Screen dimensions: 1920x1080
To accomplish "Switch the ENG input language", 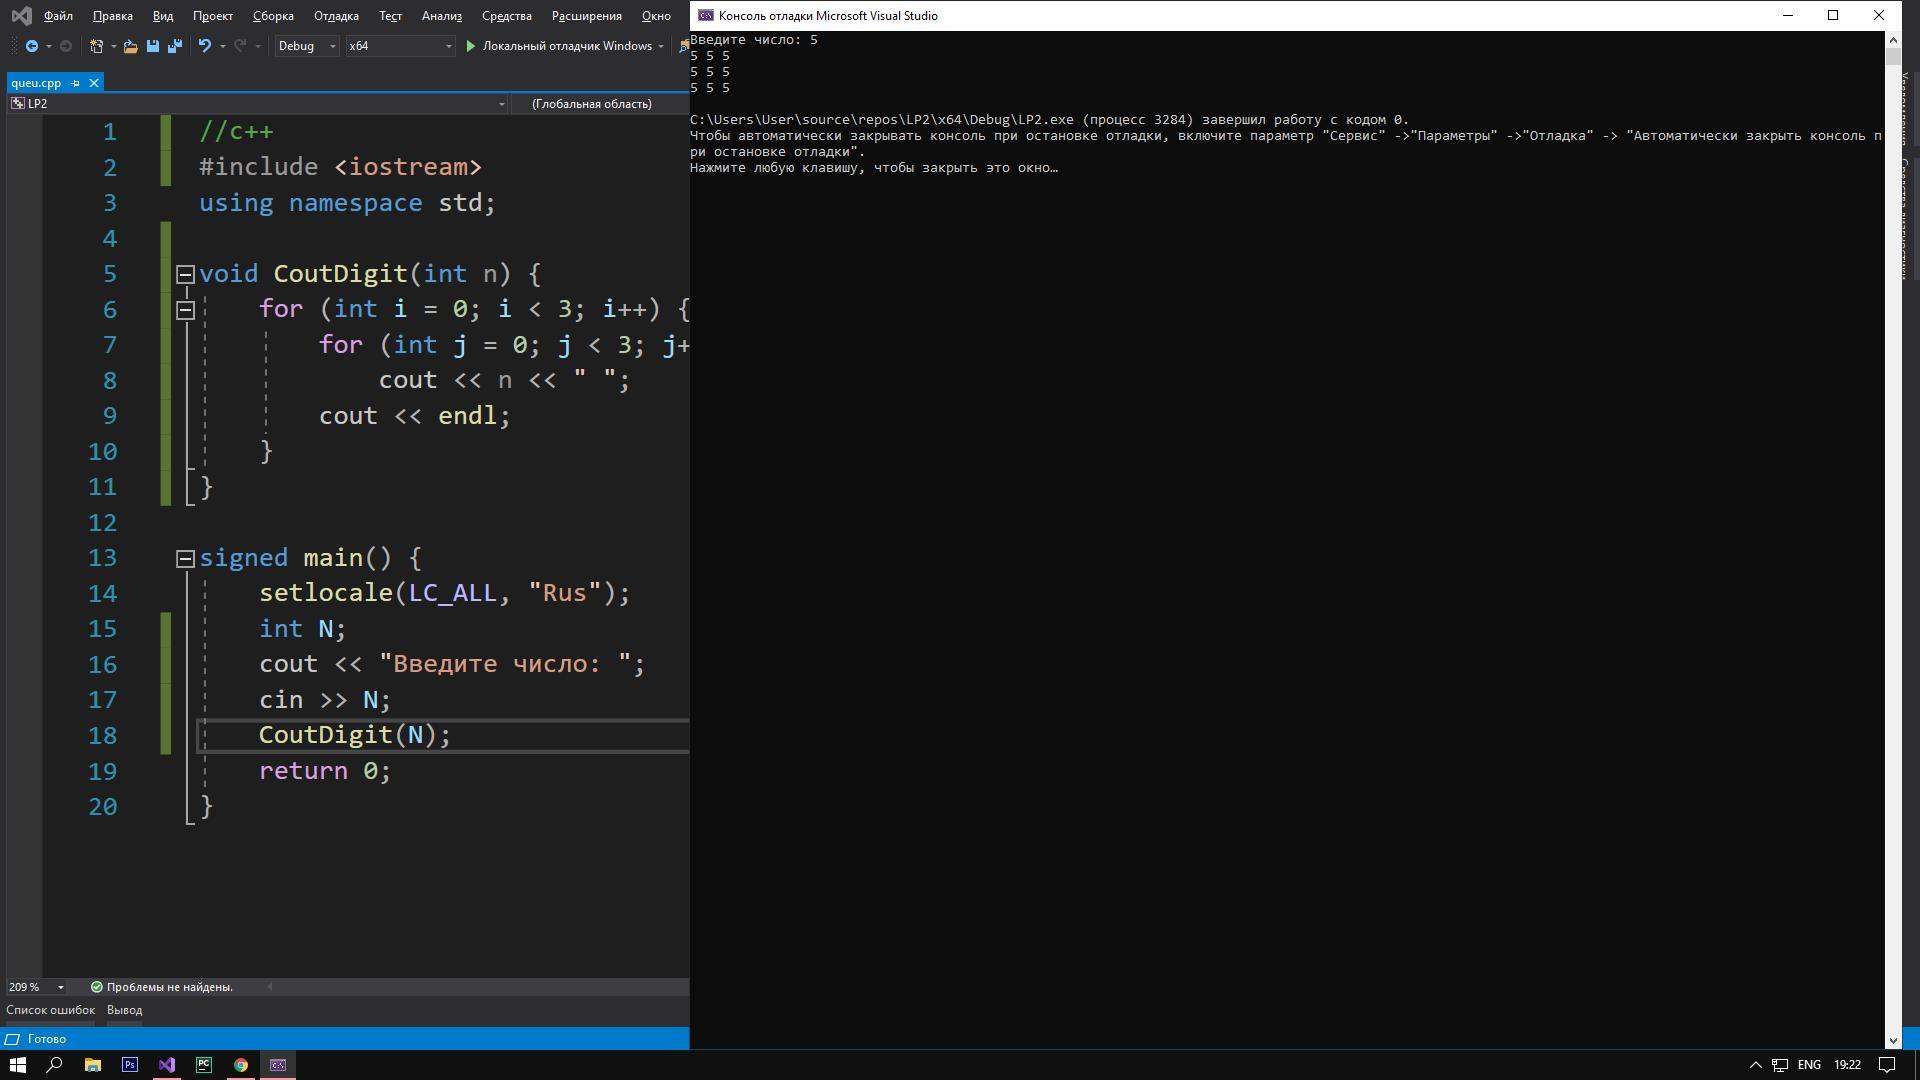I will coord(1809,1065).
